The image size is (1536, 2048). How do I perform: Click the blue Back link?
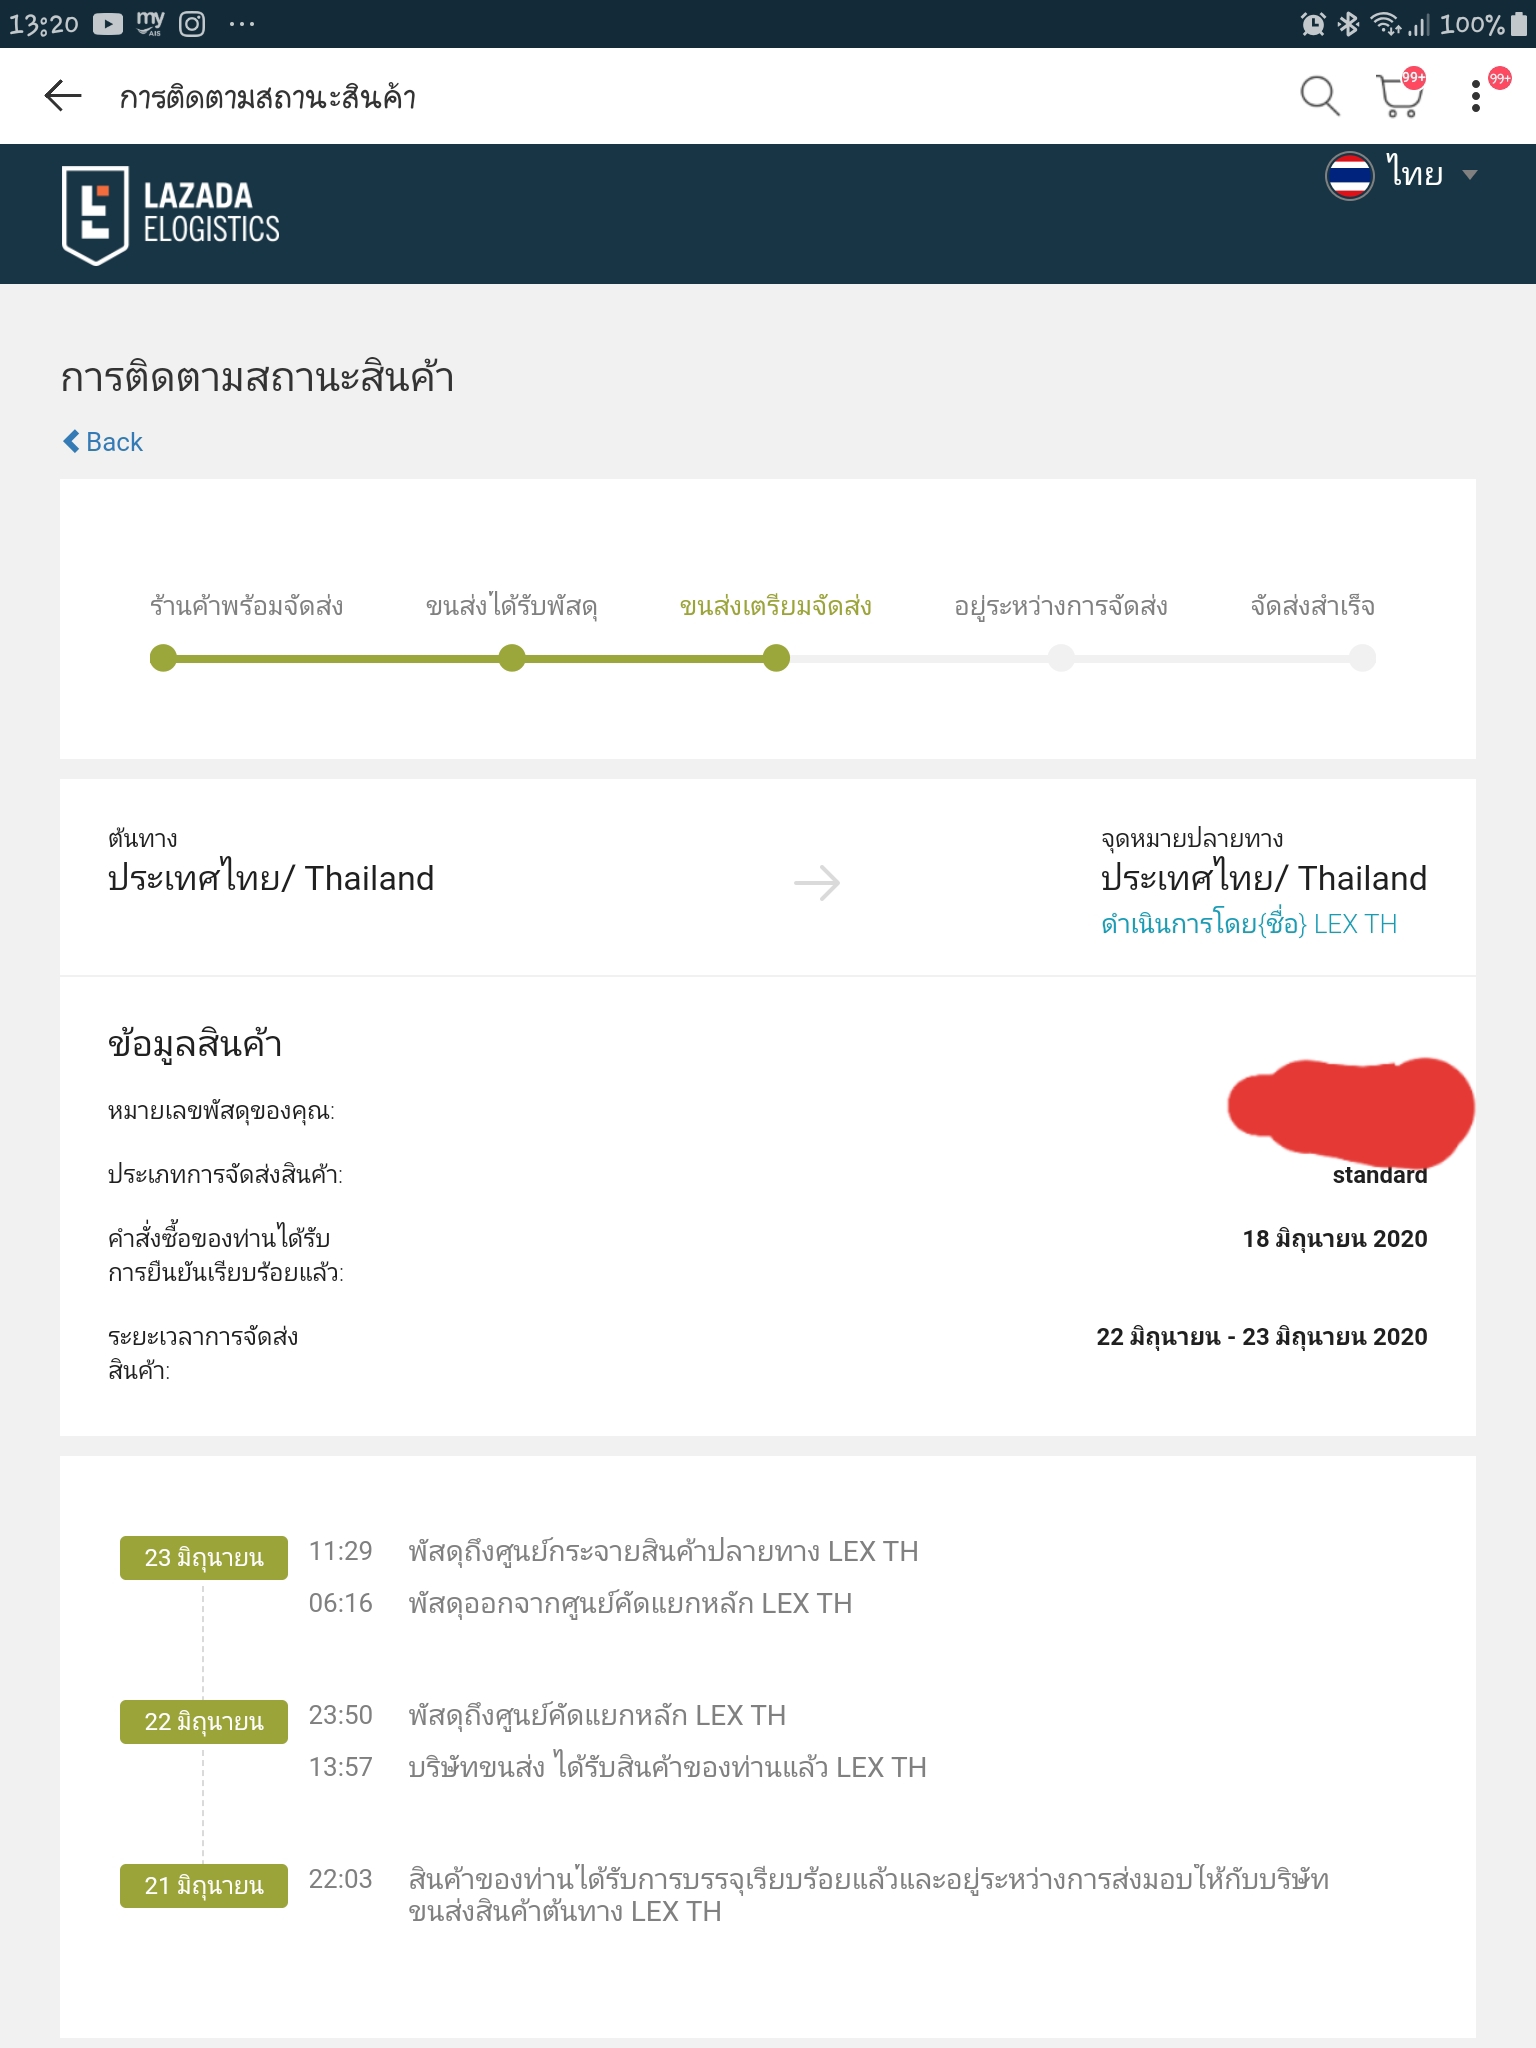click(102, 442)
